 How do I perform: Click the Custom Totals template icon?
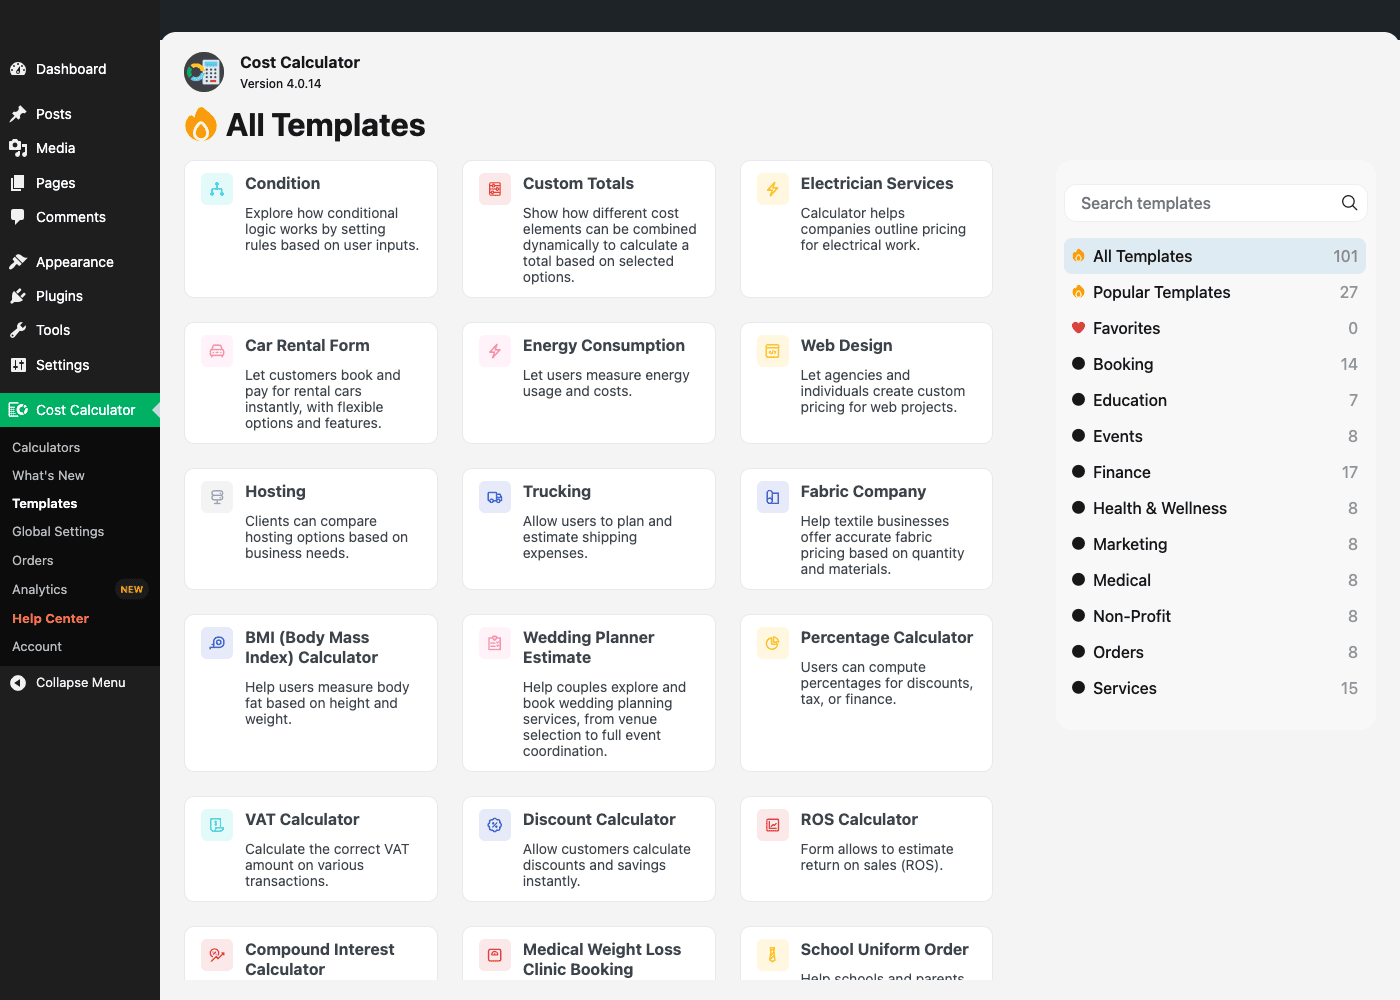[x=495, y=189]
